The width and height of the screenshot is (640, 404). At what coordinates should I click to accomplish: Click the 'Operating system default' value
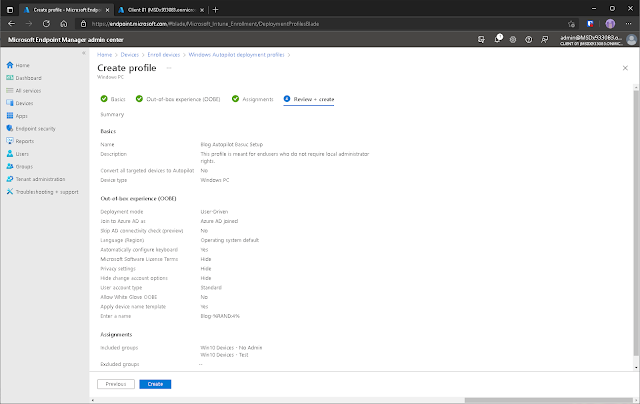[x=230, y=240]
